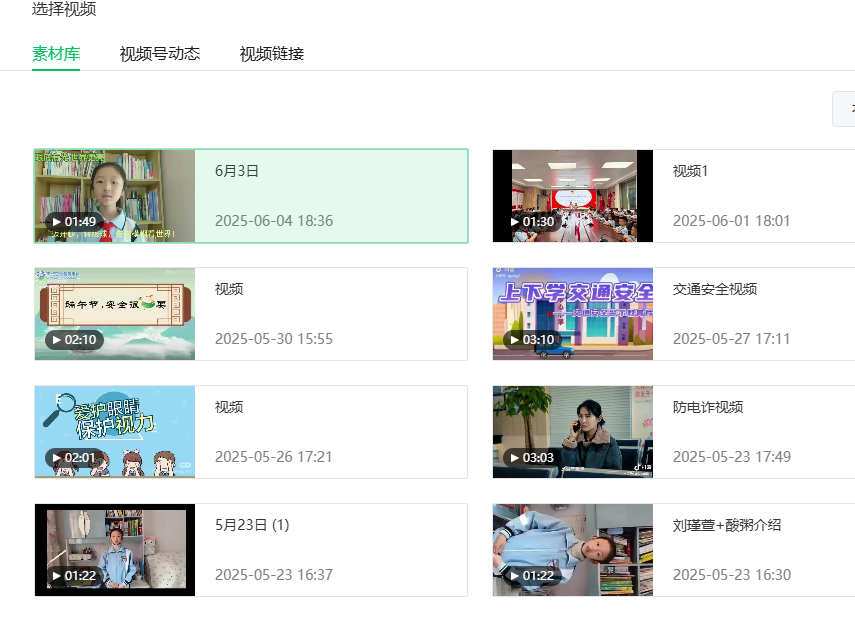The image size is (855, 640).
Task: Open the 视频号动态 tab
Action: pyautogui.click(x=160, y=53)
